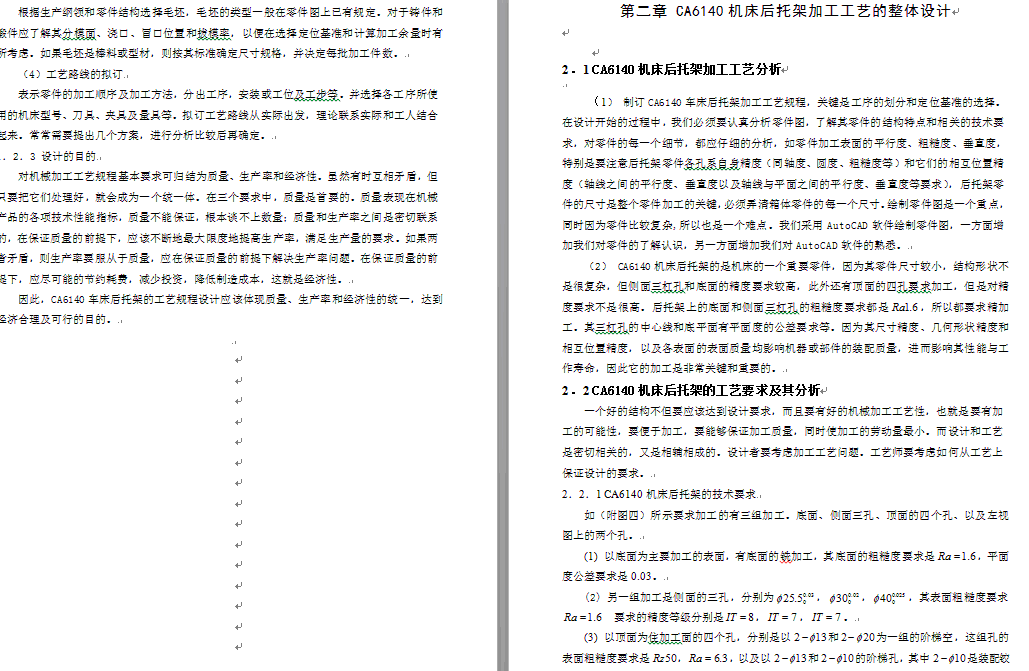Click the line starting '(3) 以顶面为住加工面的四个孔'
Image resolution: width=1029 pixels, height=671 pixels.
point(796,638)
